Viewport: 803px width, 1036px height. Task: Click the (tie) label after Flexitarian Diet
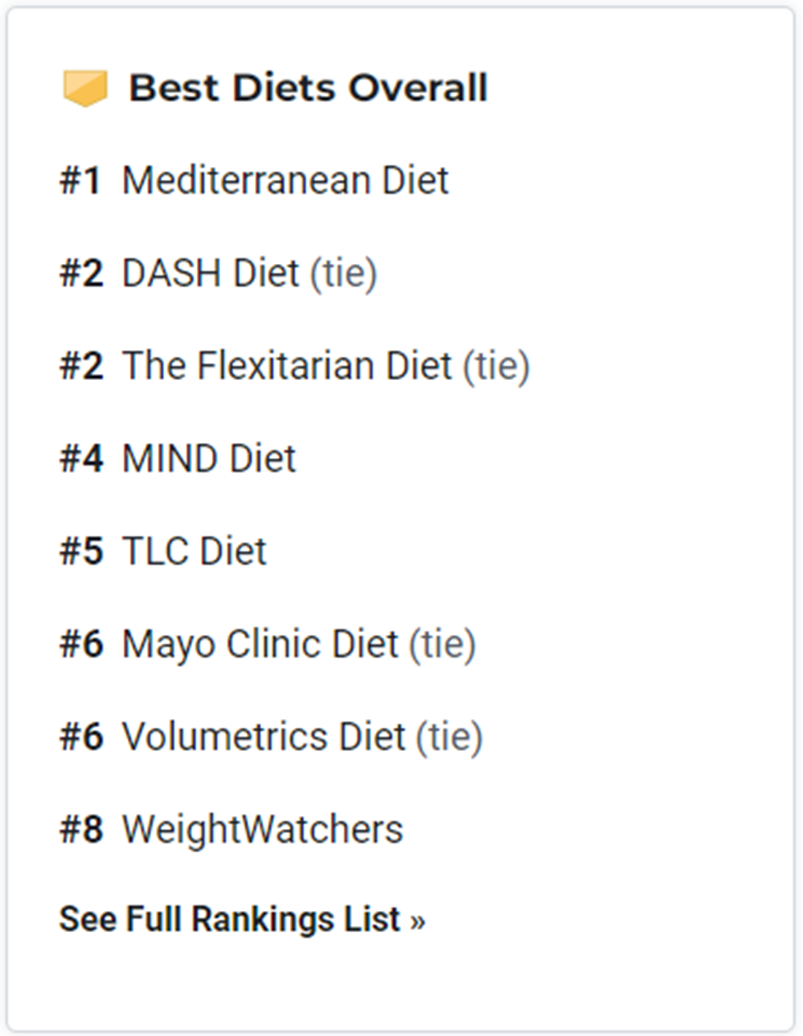point(496,367)
